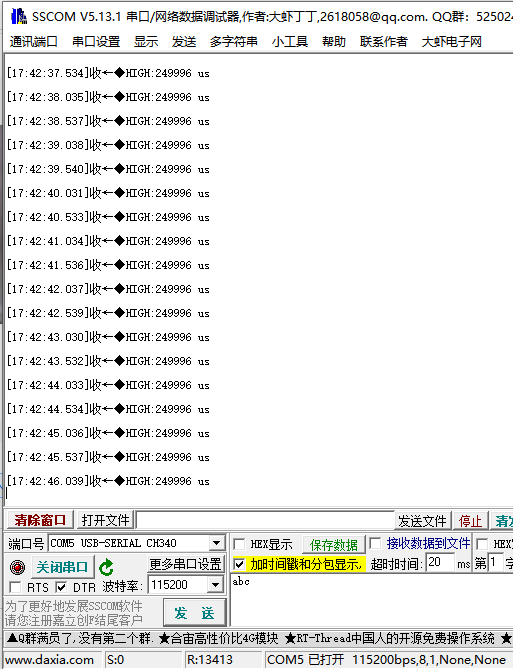Open the 显示 menu
The image size is (513, 669).
click(146, 41)
